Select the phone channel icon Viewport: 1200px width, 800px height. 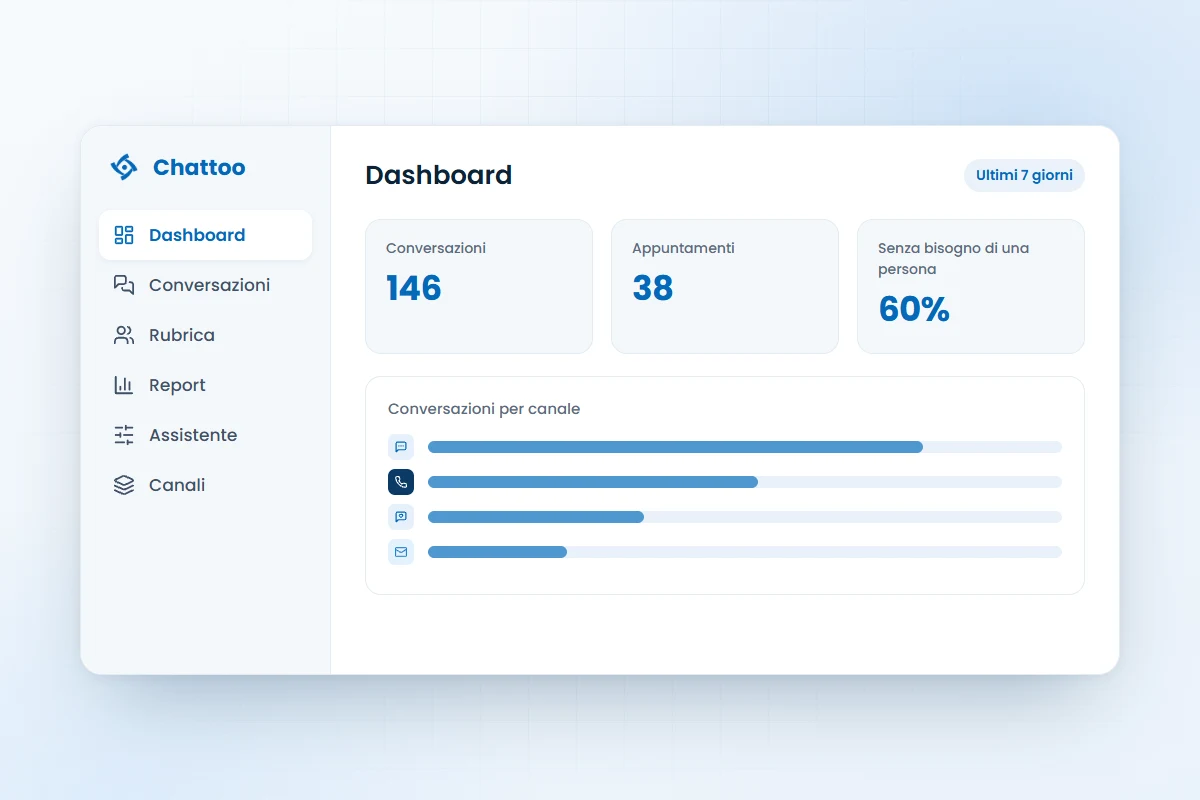[401, 482]
